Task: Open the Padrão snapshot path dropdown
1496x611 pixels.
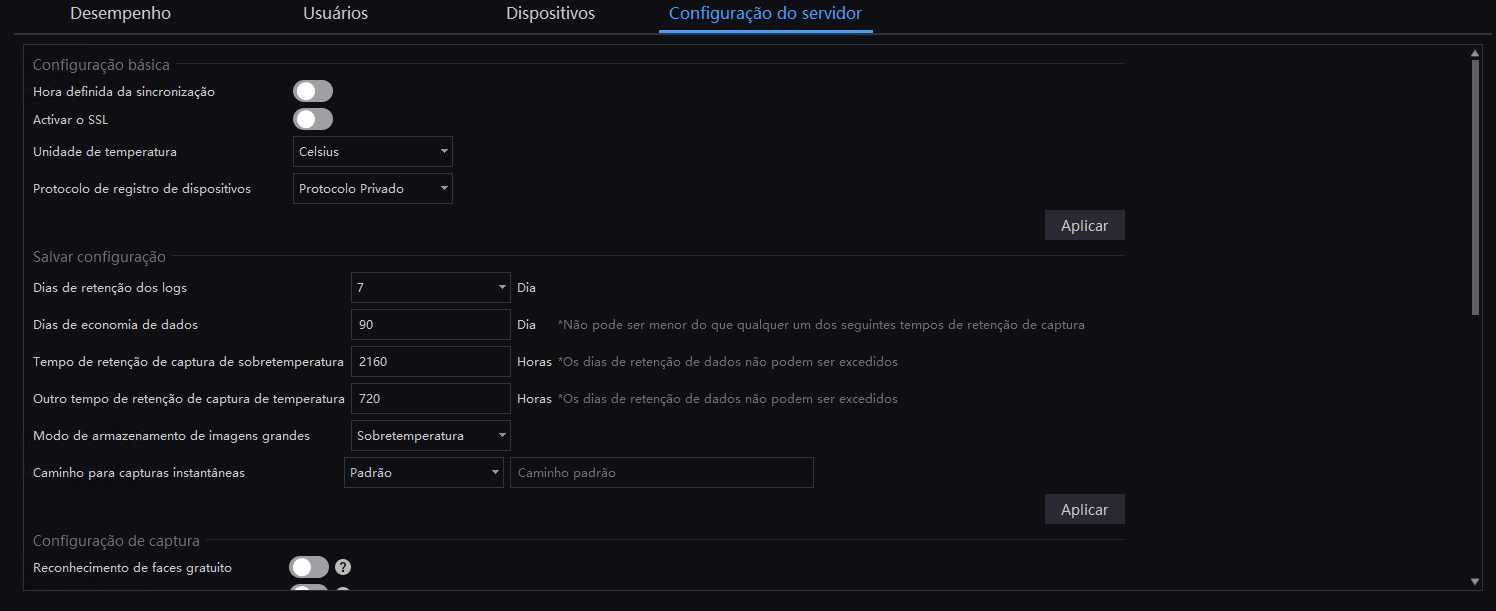Action: [424, 473]
